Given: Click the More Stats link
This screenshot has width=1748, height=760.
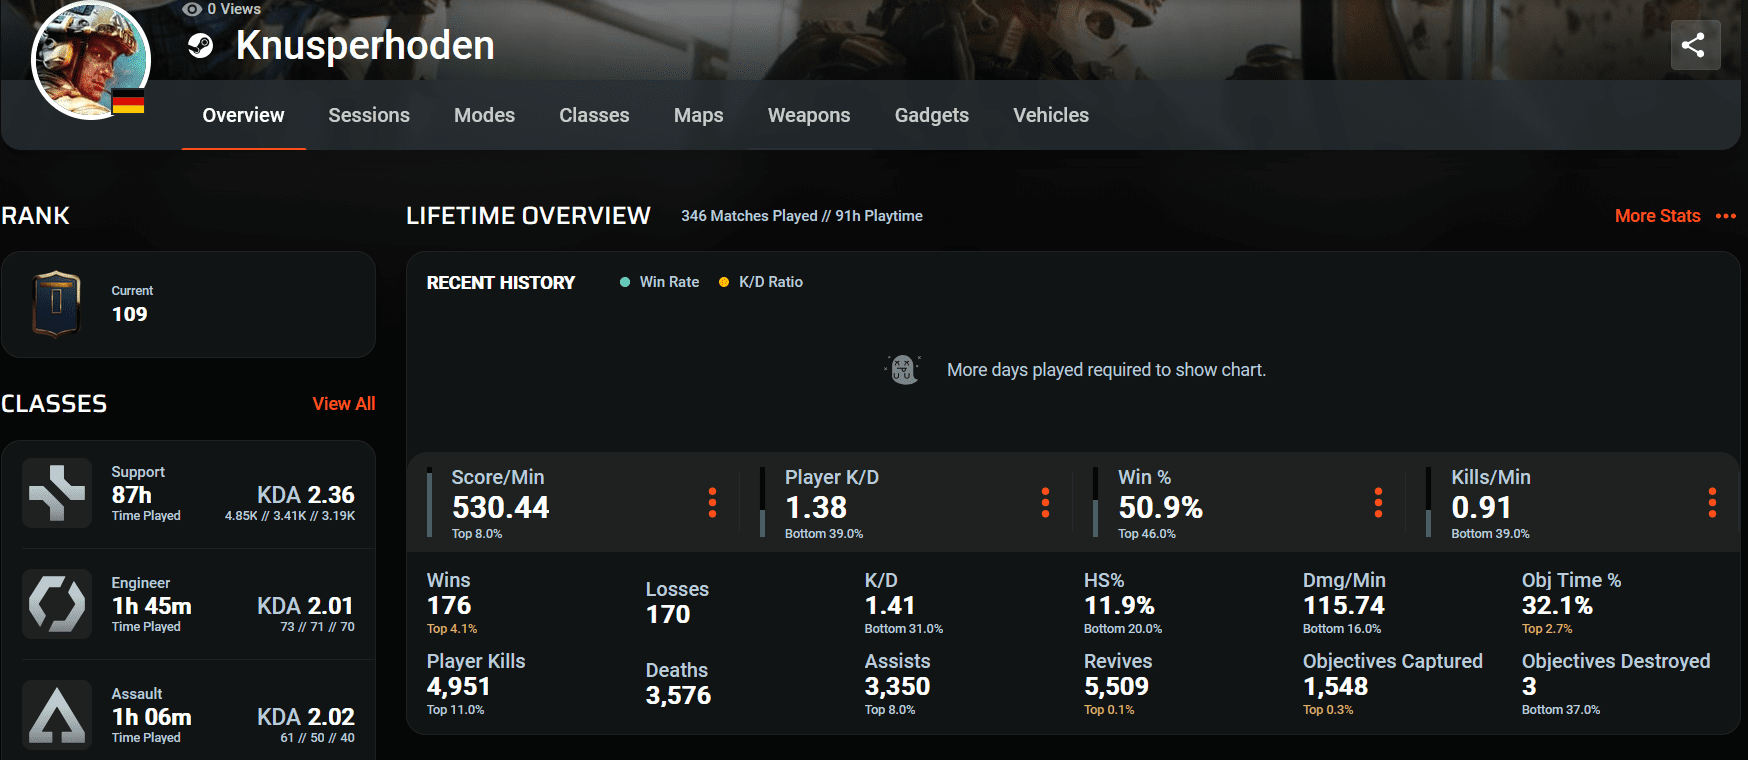Looking at the screenshot, I should tap(1657, 216).
